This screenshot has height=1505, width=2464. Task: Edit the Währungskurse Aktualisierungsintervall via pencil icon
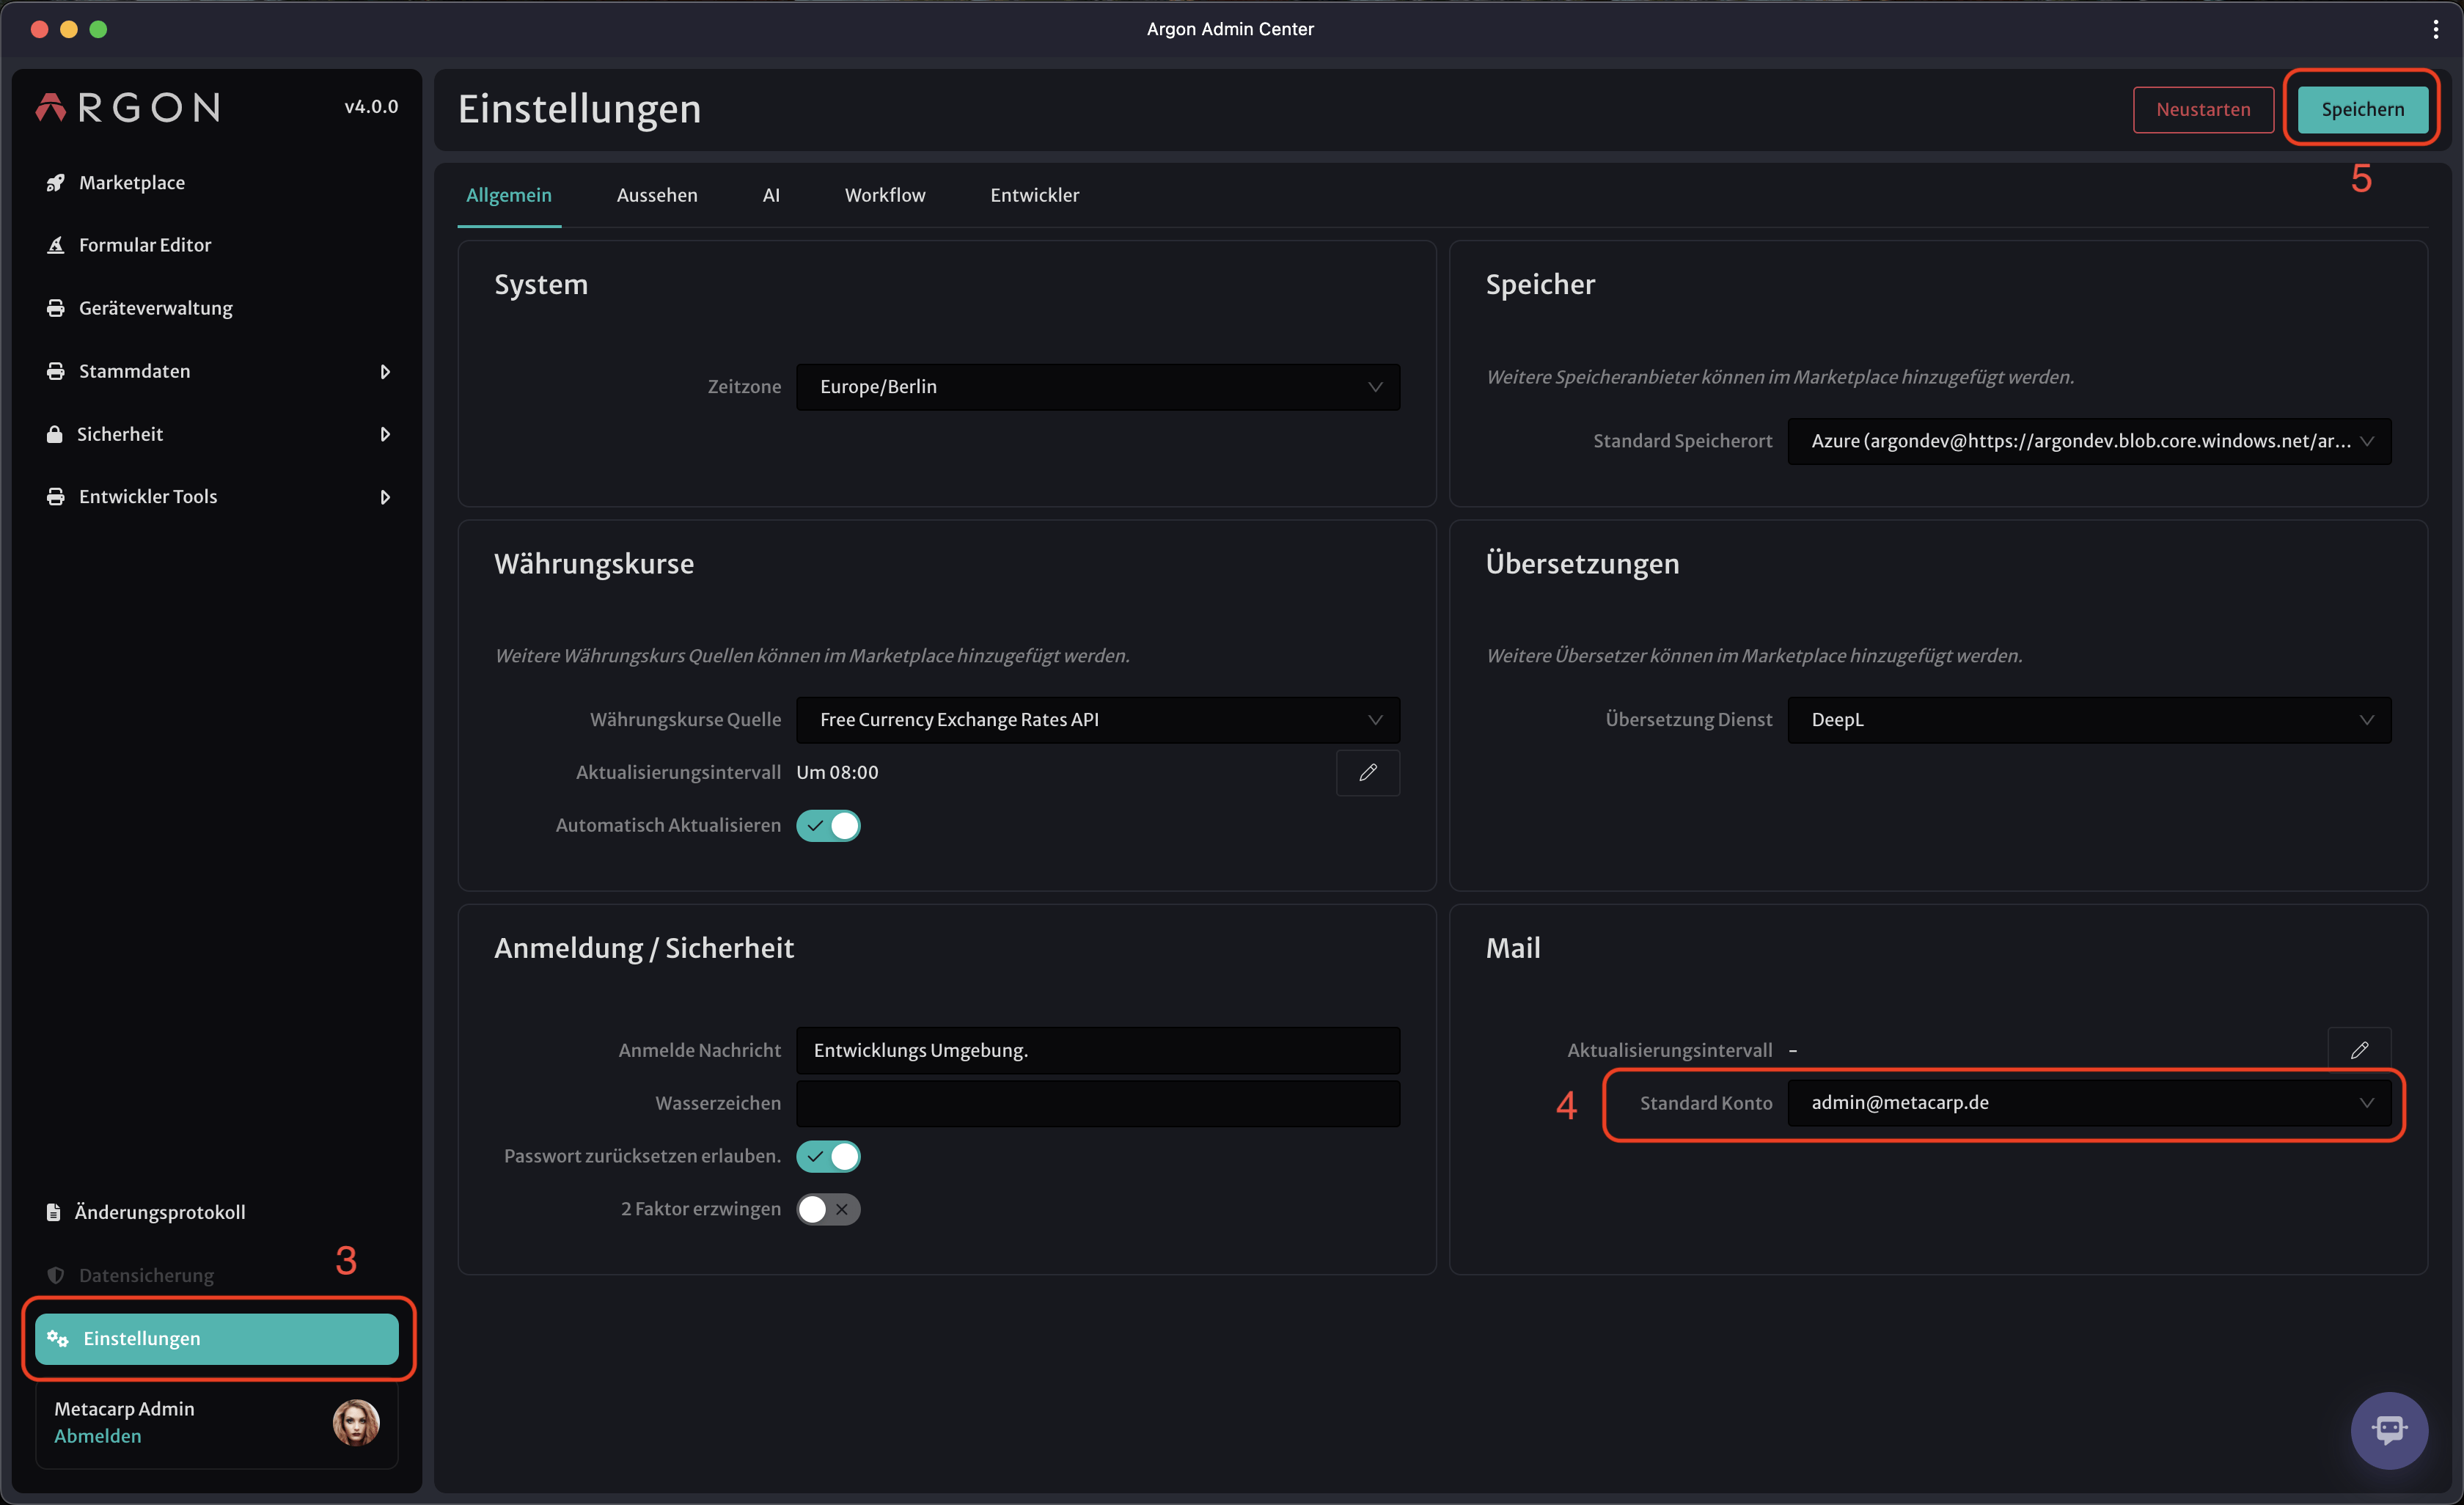tap(1368, 773)
